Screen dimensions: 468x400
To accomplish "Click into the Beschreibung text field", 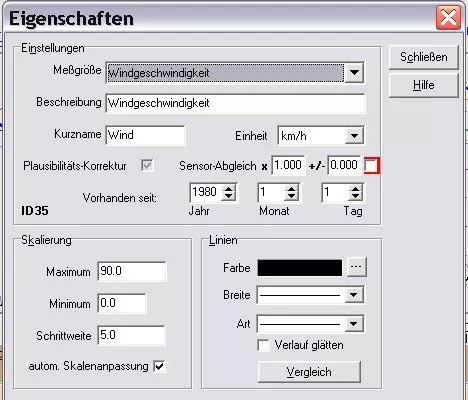I will (235, 103).
